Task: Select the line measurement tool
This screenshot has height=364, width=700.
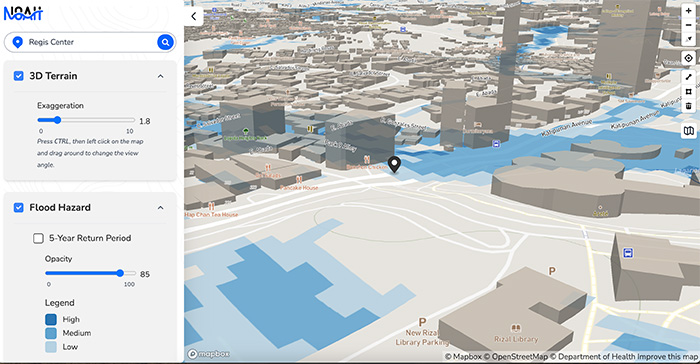Action: click(x=688, y=77)
